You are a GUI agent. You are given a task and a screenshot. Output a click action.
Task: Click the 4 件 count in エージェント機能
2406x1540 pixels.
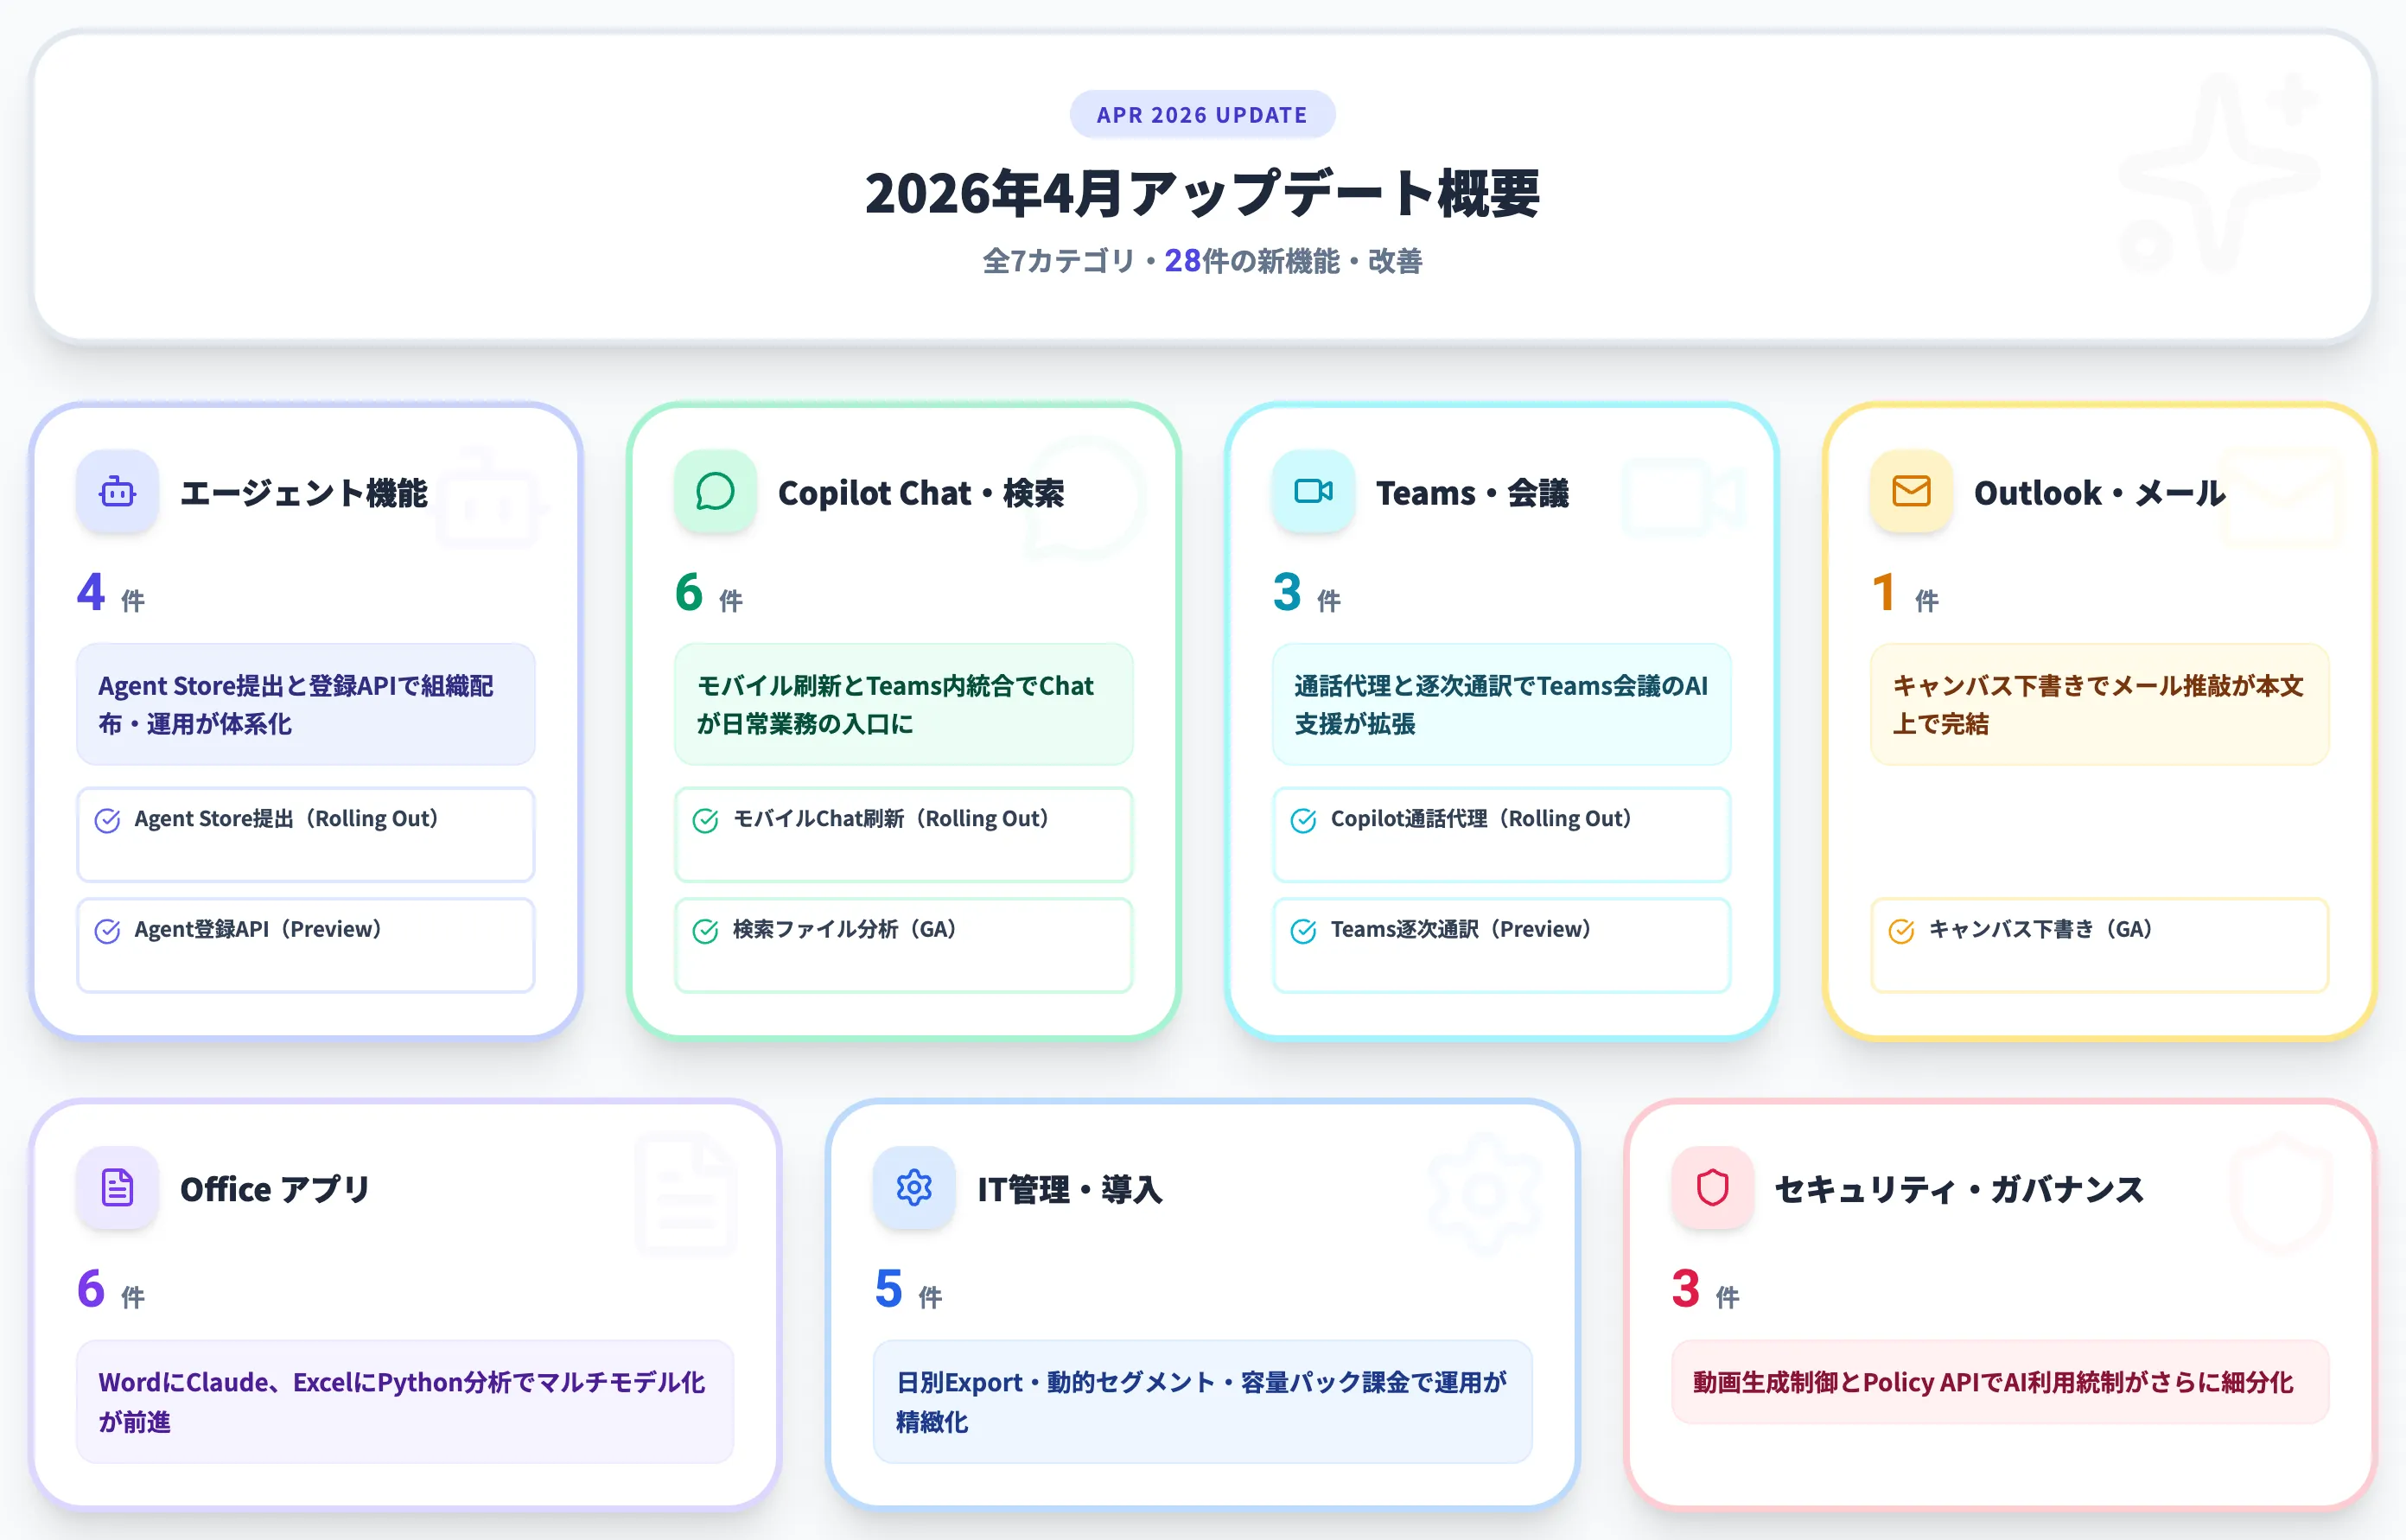pos(111,592)
